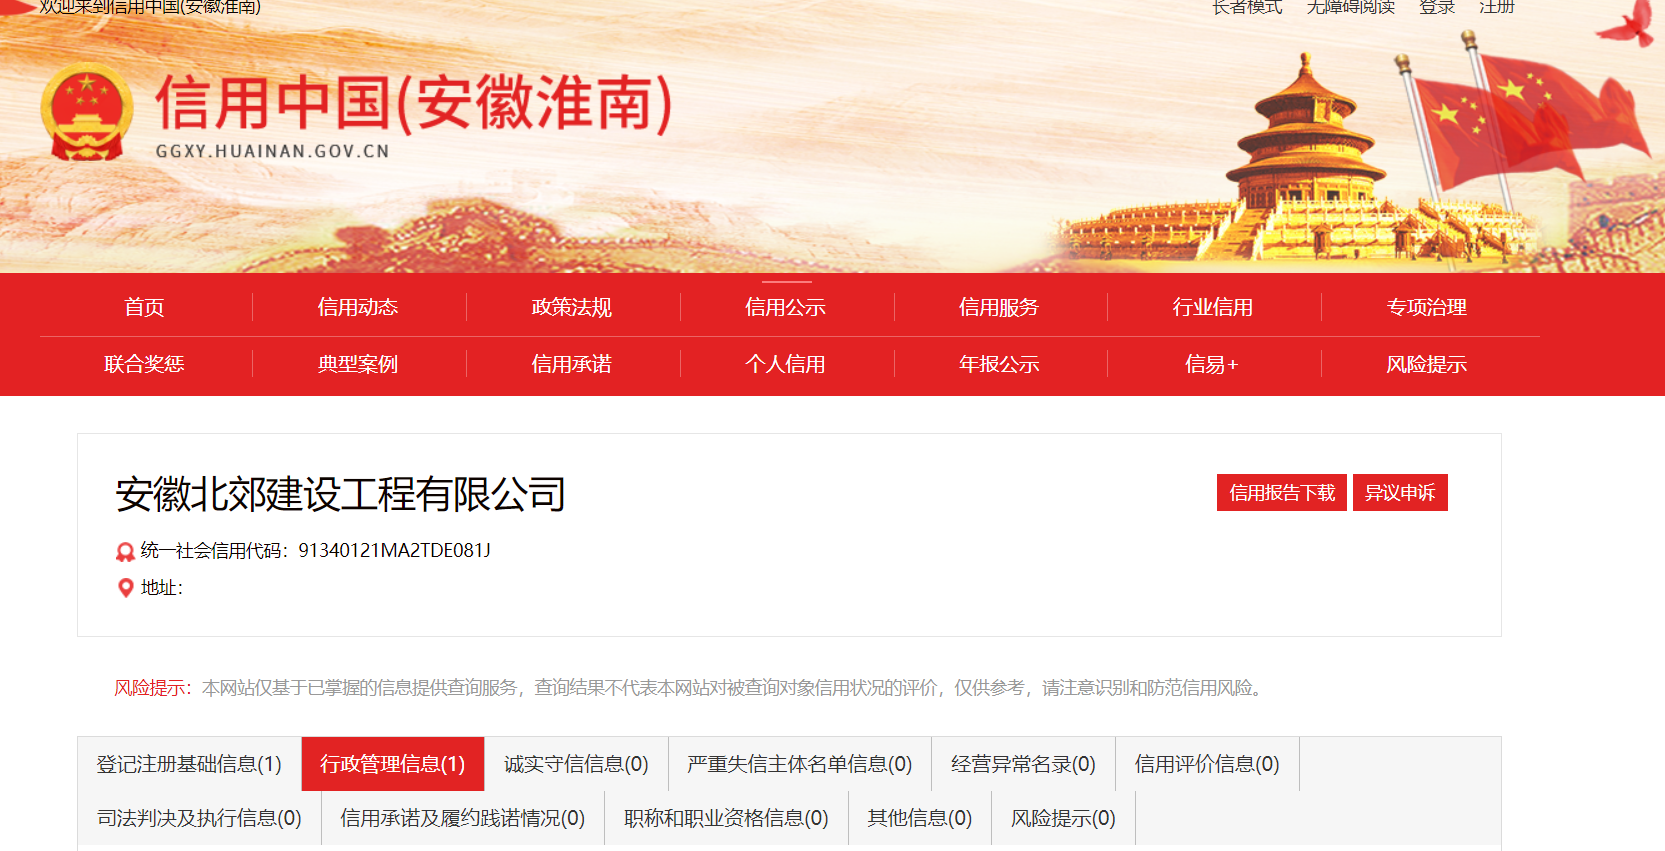This screenshot has height=851, width=1665.
Task: Open the 风险提示 navigation menu item
Action: [1426, 364]
